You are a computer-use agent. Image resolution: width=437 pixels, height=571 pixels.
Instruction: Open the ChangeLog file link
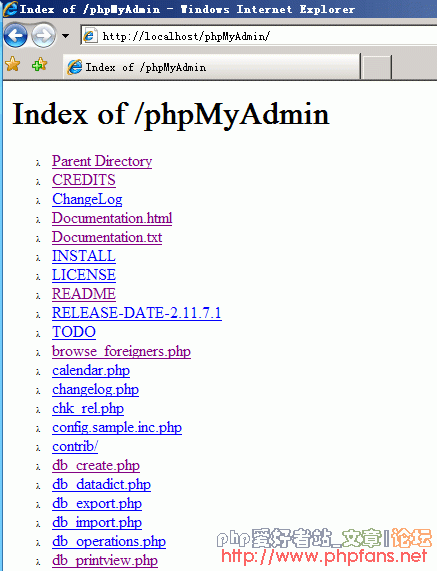(x=87, y=200)
